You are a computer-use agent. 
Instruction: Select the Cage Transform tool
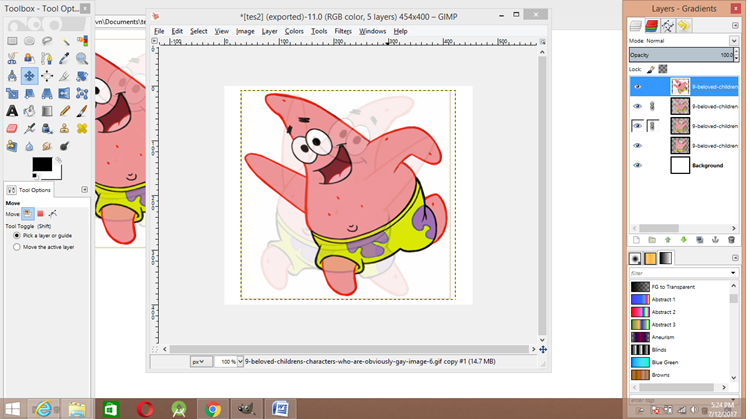[82, 93]
